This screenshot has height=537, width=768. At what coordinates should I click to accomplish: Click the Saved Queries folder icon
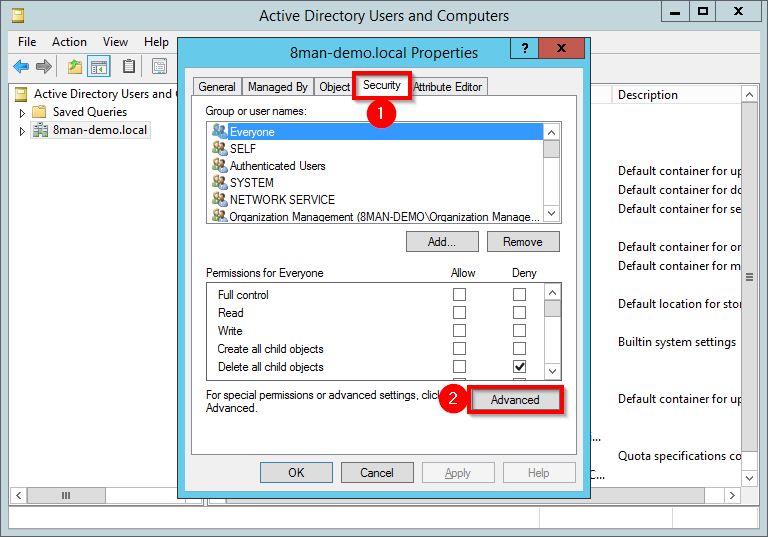pyautogui.click(x=40, y=112)
